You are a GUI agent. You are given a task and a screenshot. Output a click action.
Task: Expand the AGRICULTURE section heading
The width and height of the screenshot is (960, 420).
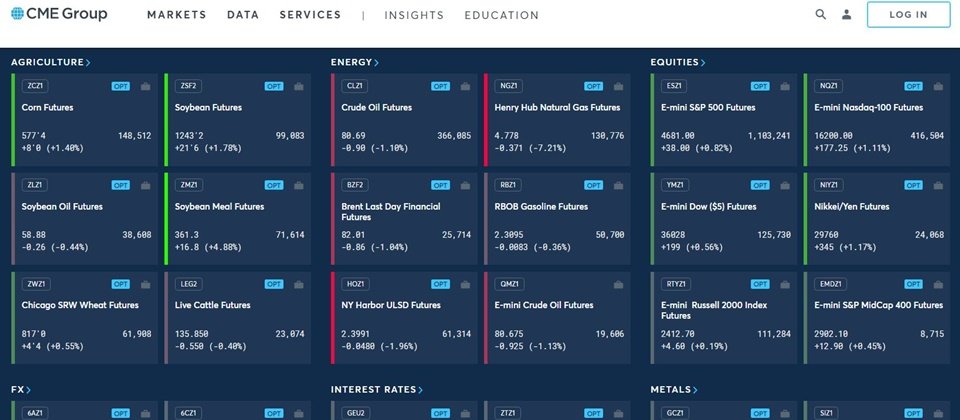(x=51, y=62)
